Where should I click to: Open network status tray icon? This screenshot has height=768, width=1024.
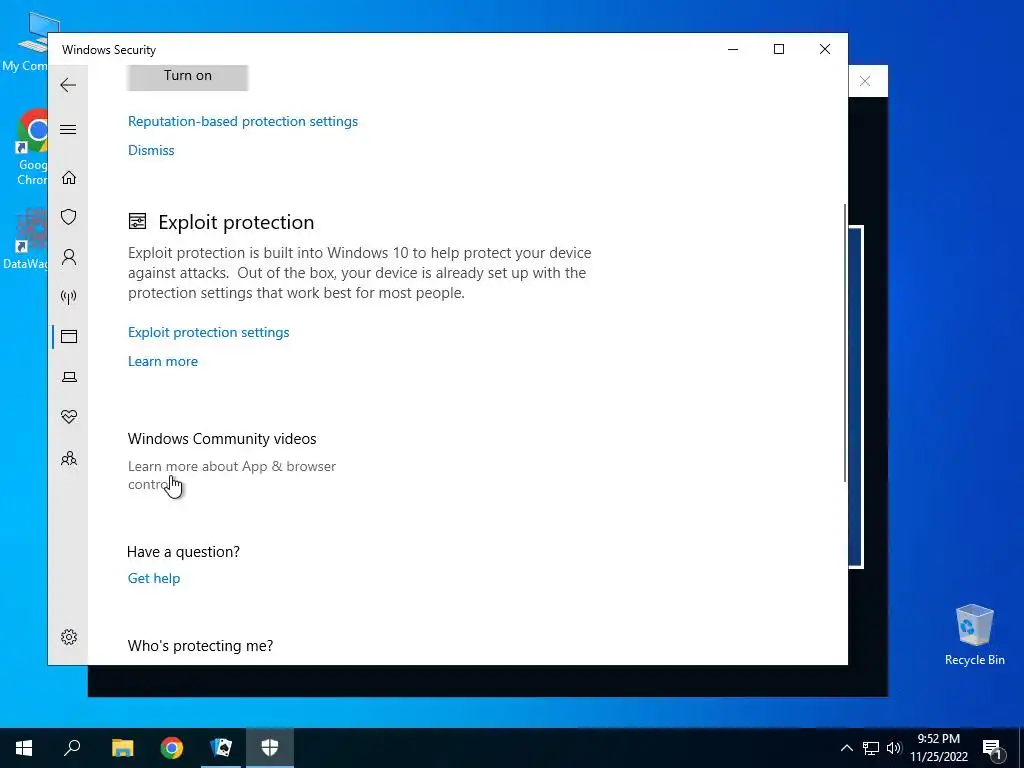[x=871, y=748]
